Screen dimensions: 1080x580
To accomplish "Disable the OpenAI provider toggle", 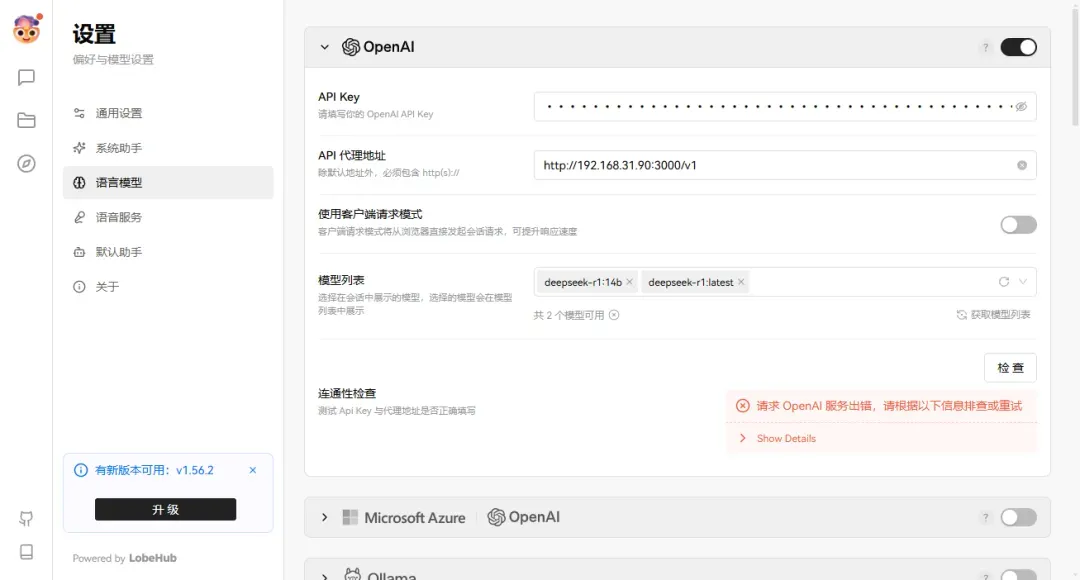I will click(x=1018, y=46).
